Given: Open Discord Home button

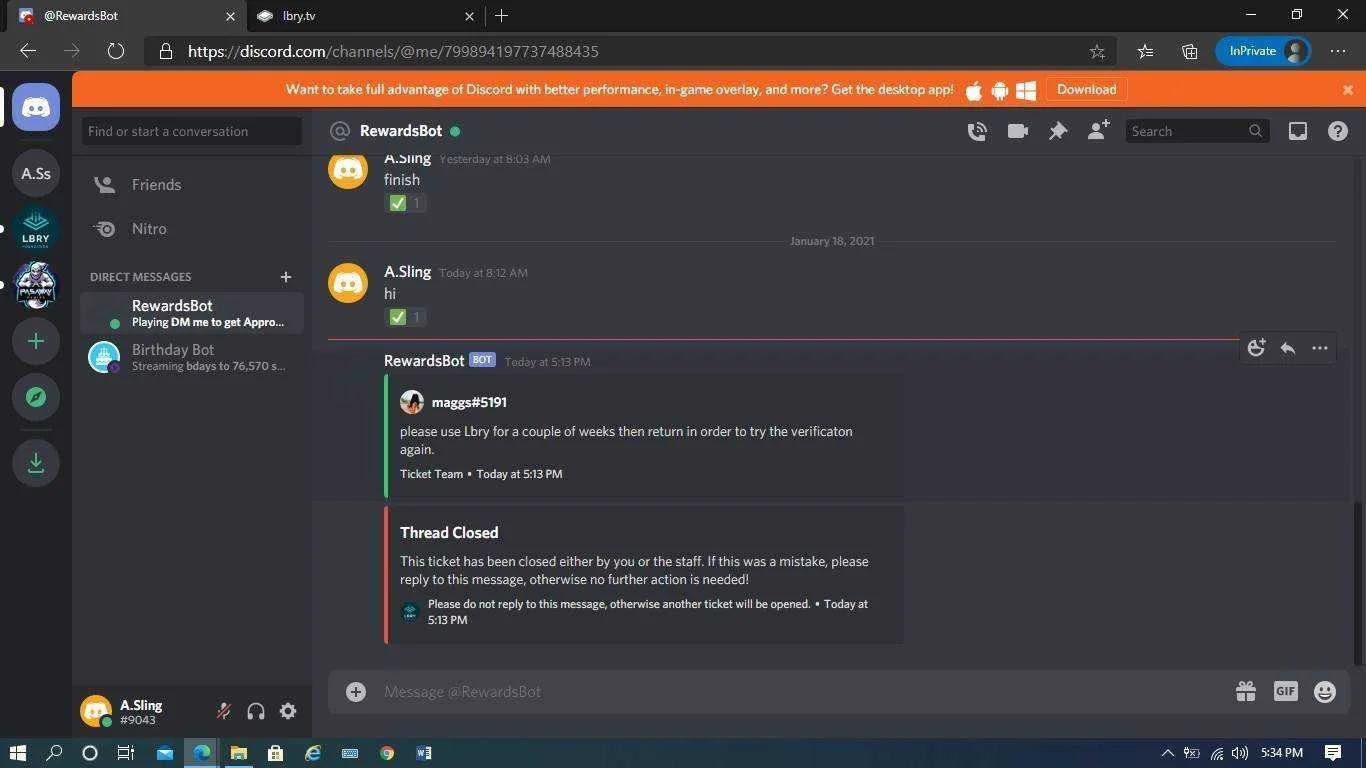Looking at the screenshot, I should pos(36,107).
